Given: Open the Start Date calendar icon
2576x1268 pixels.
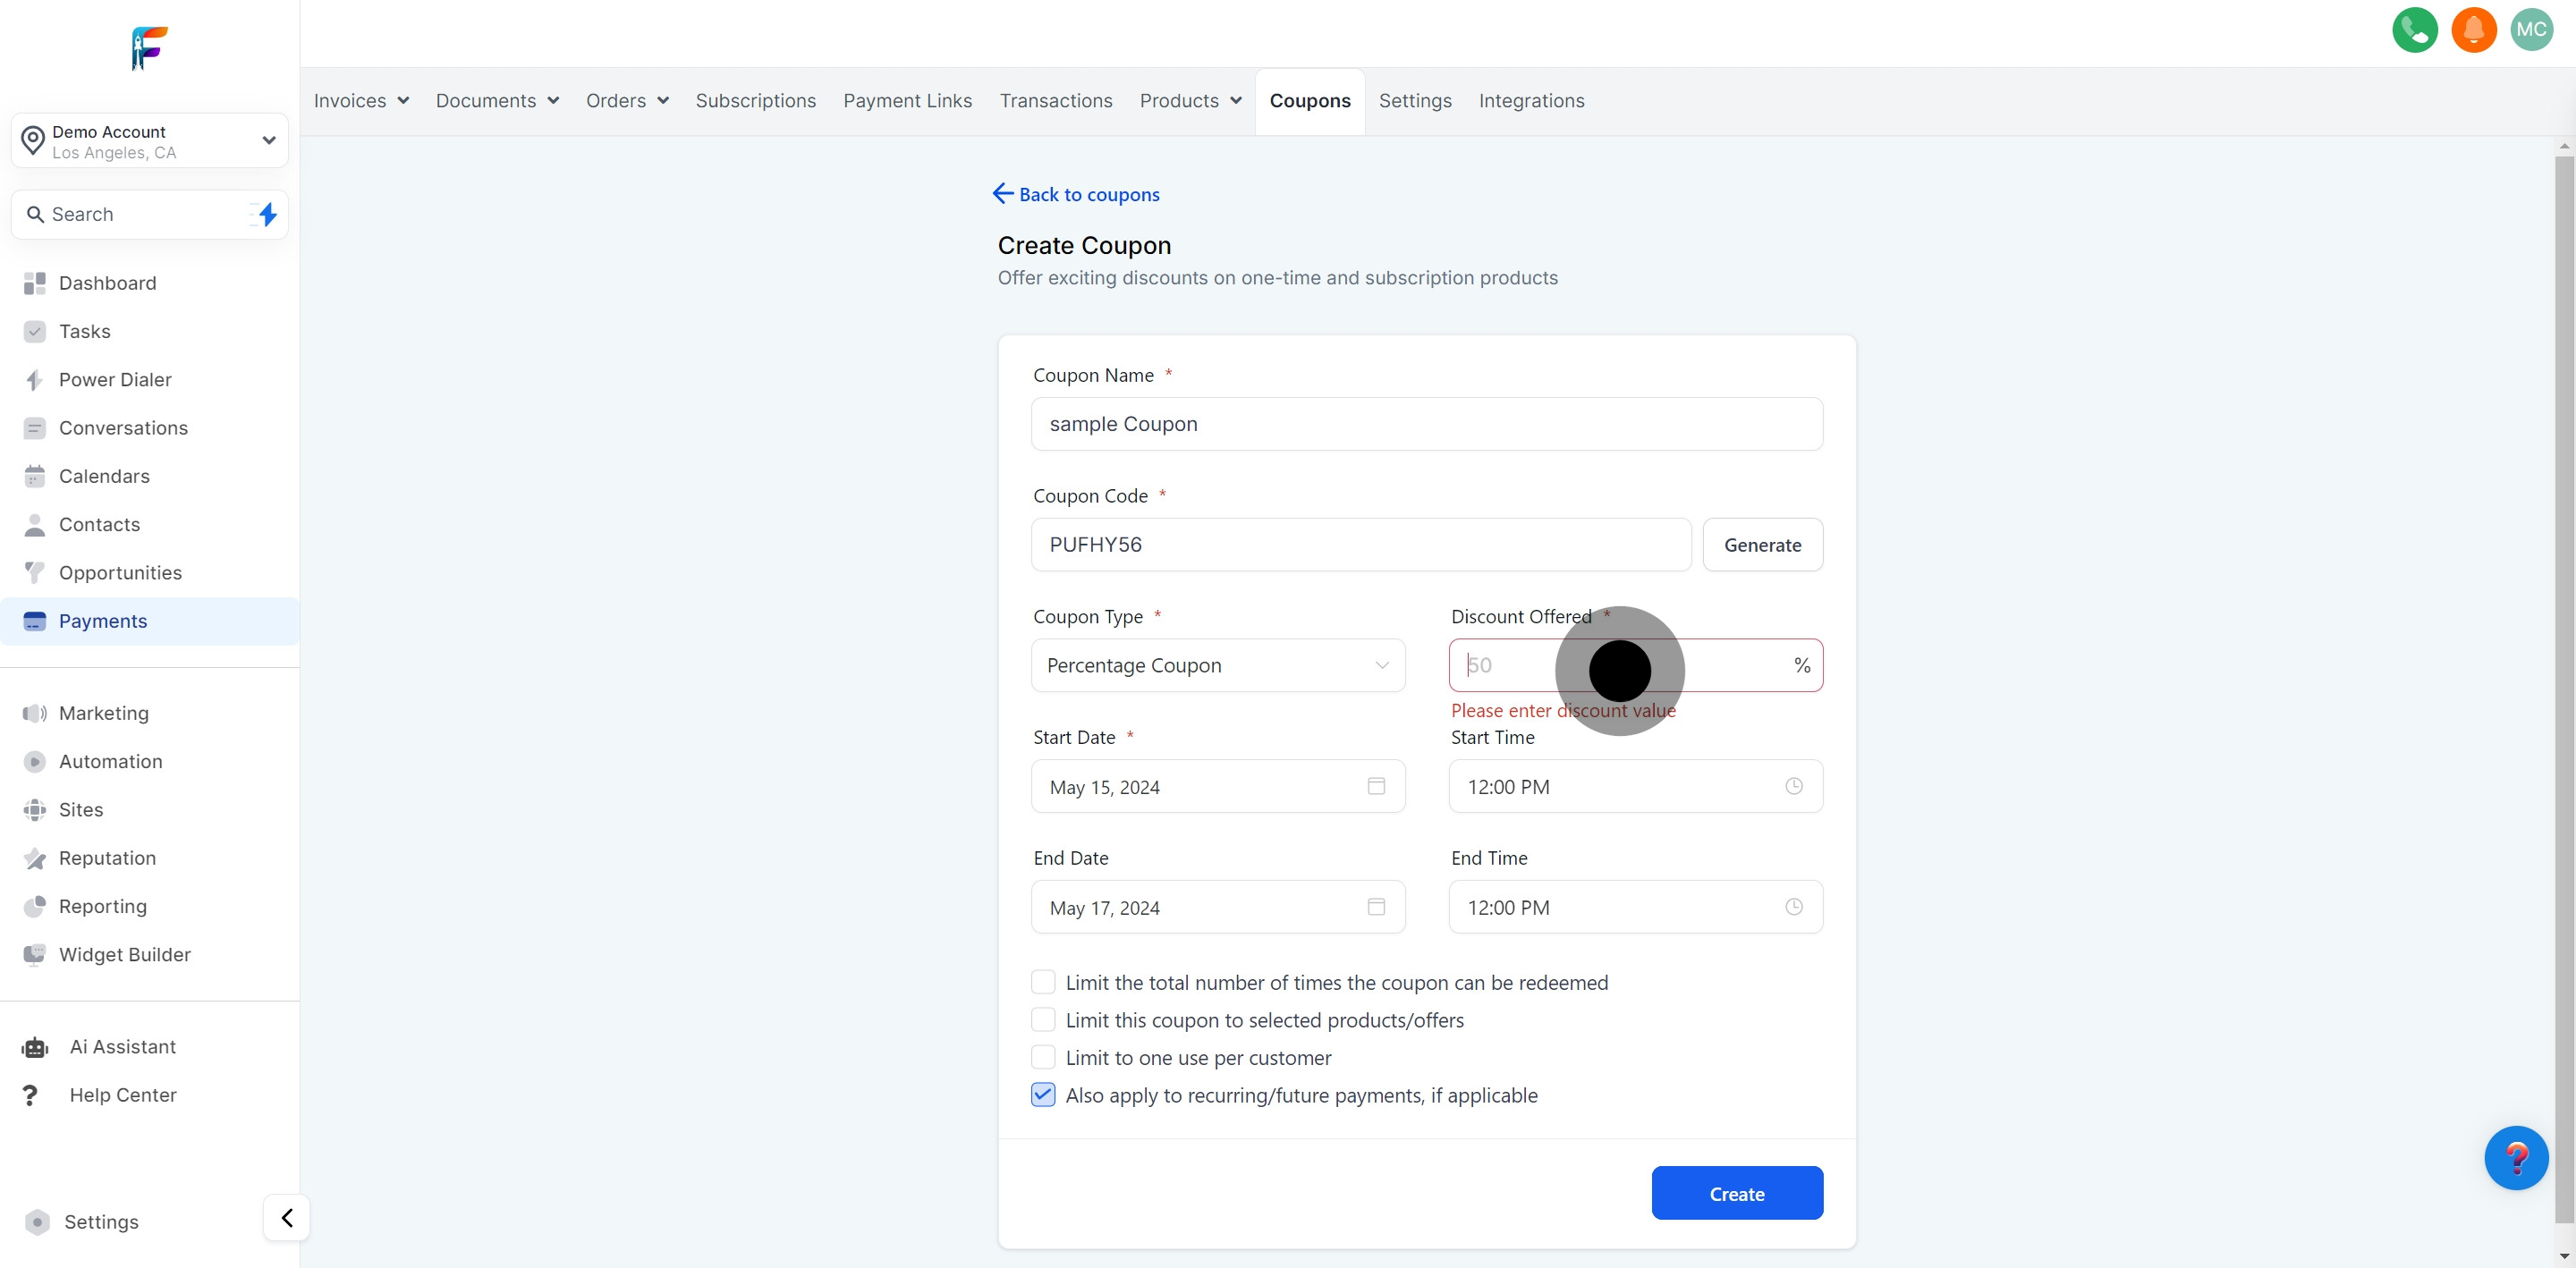Looking at the screenshot, I should [1376, 786].
